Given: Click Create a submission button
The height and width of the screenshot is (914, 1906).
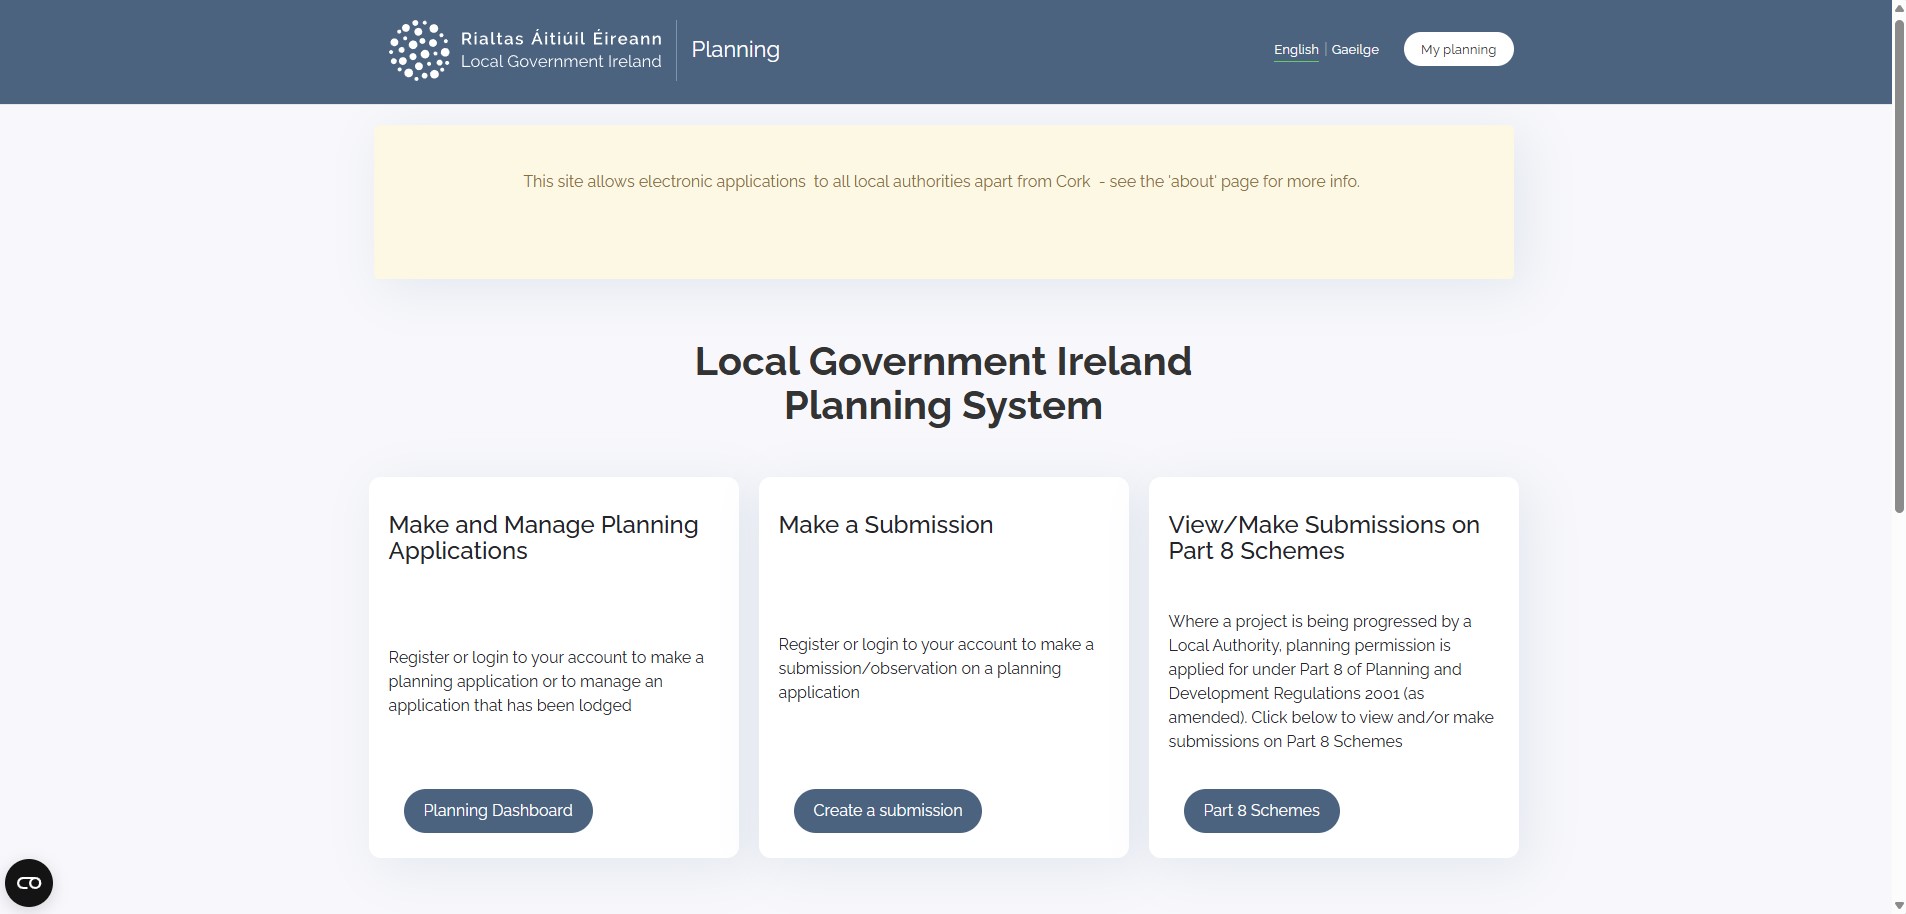Looking at the screenshot, I should (x=888, y=810).
